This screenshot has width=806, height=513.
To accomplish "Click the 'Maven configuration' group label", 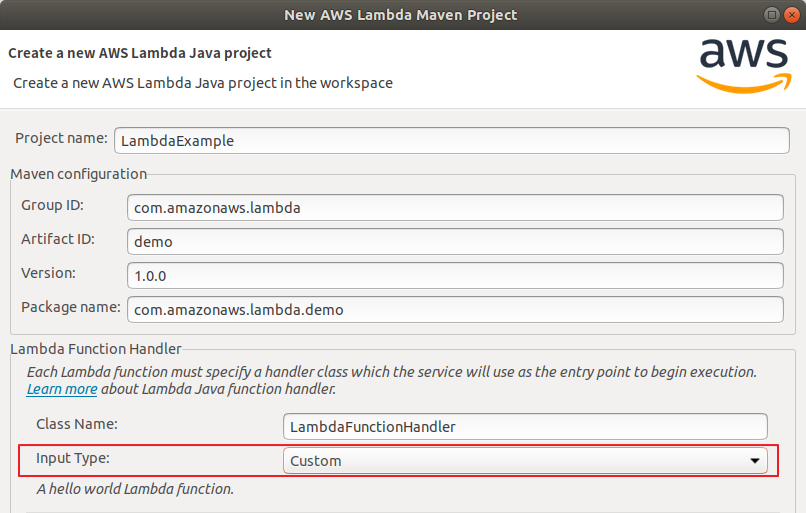I will tap(79, 174).
